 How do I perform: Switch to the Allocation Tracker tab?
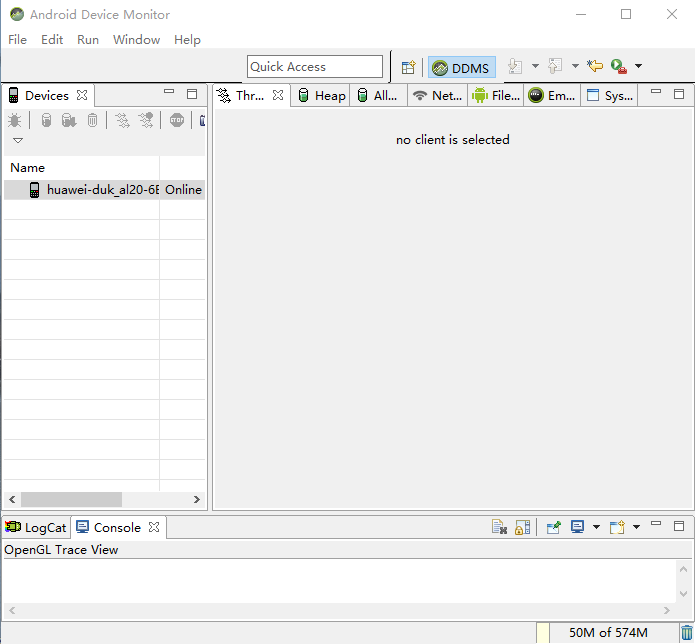tap(378, 95)
